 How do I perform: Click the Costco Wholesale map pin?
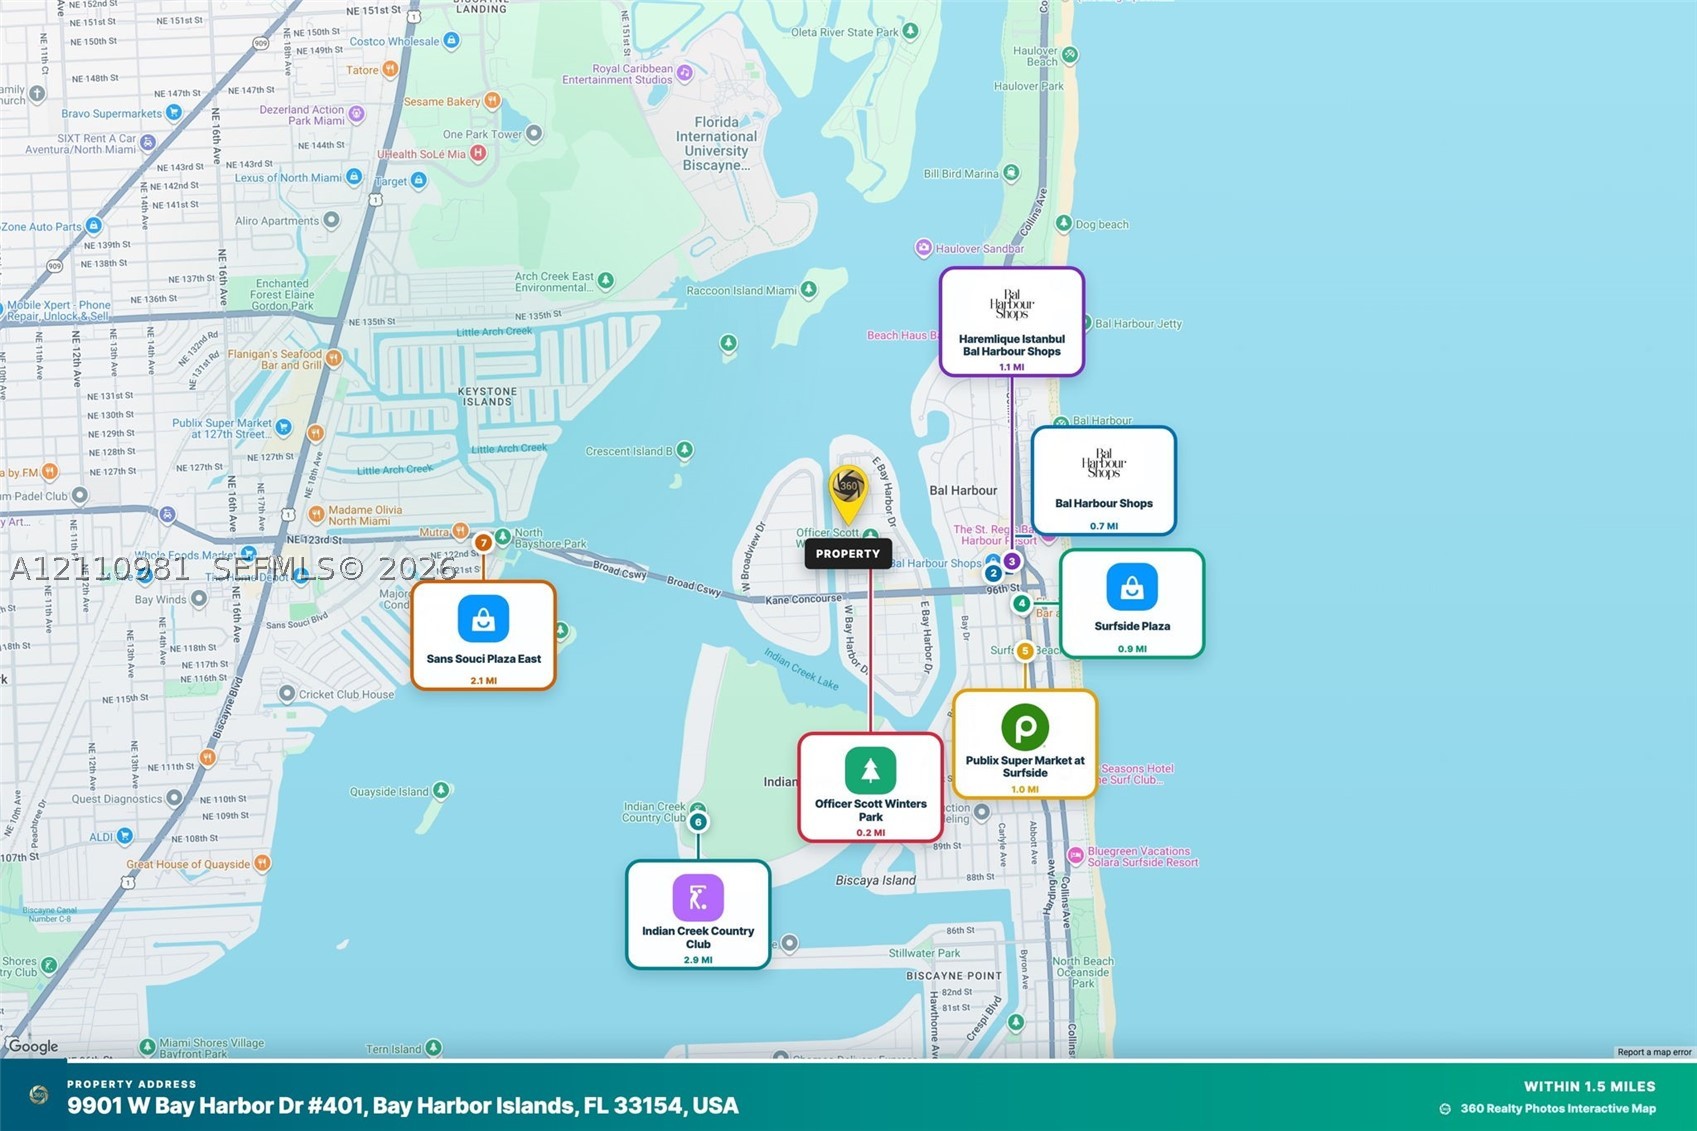pos(452,41)
